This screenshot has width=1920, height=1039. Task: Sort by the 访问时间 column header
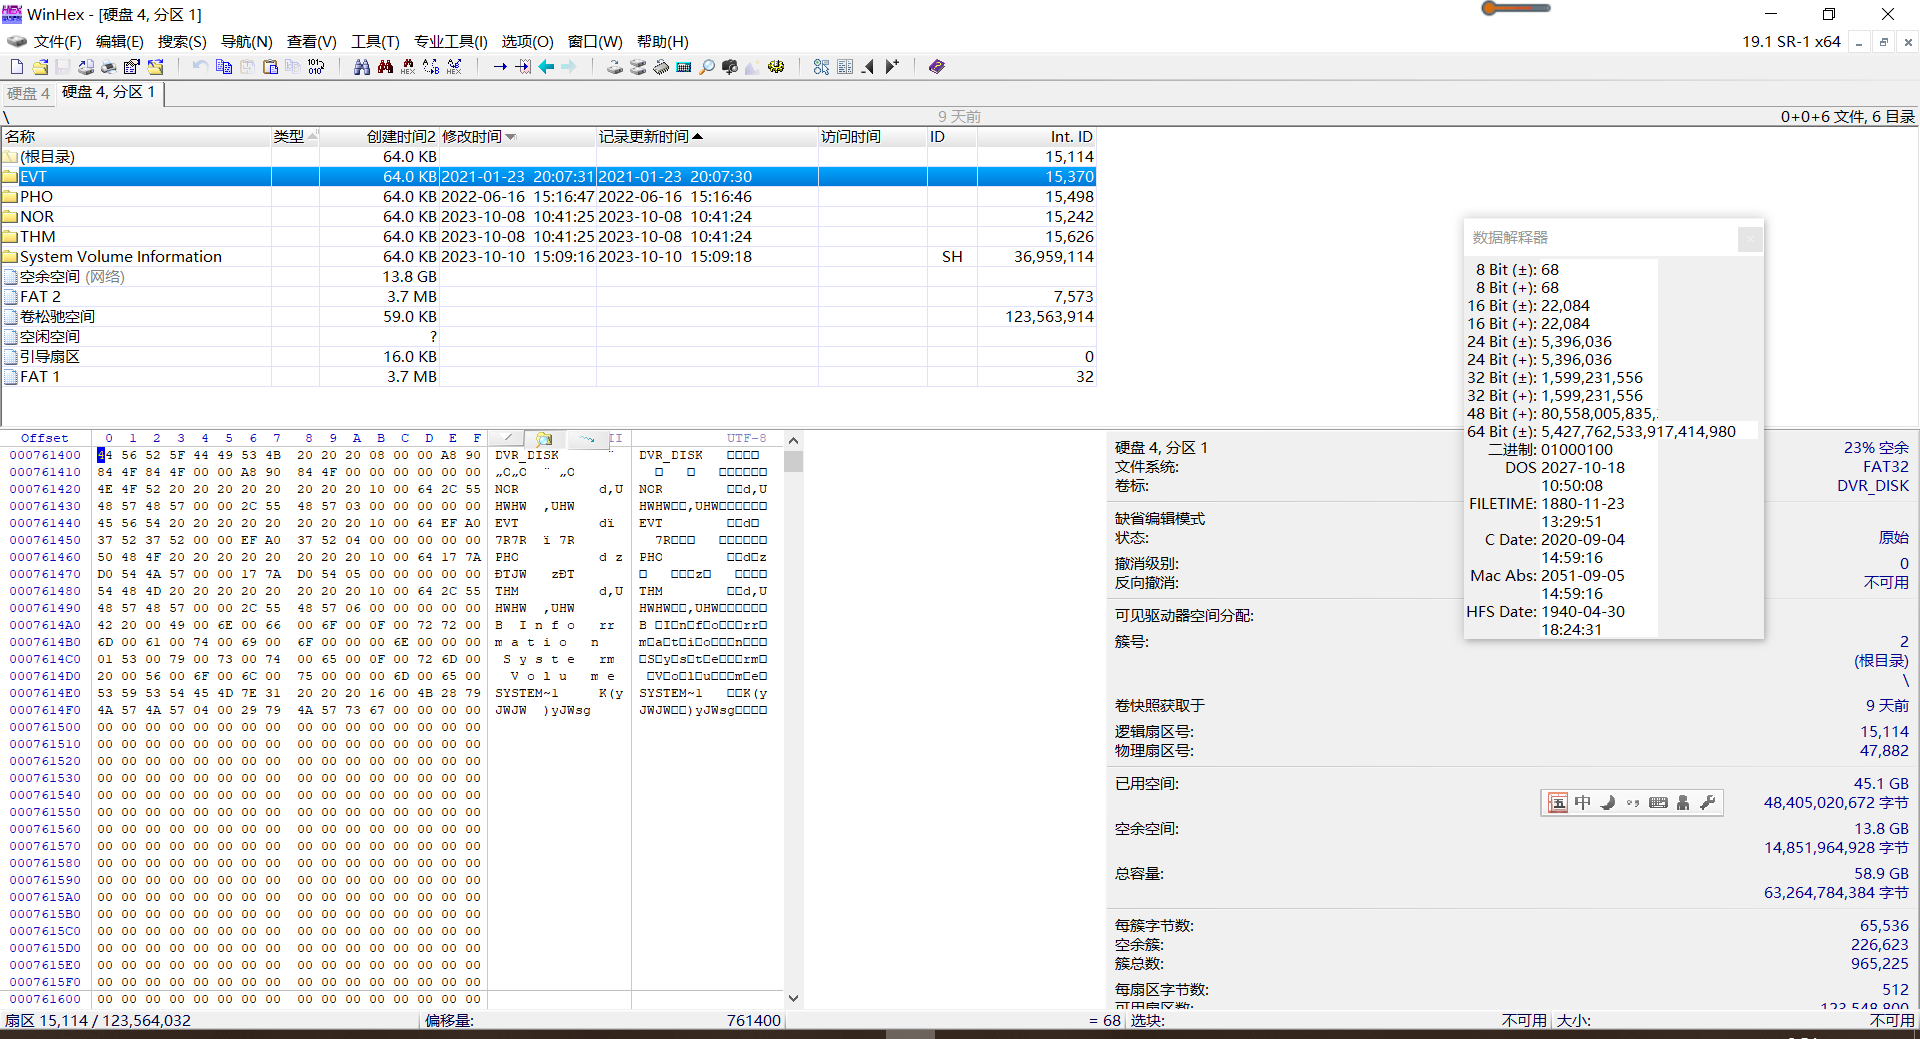872,137
